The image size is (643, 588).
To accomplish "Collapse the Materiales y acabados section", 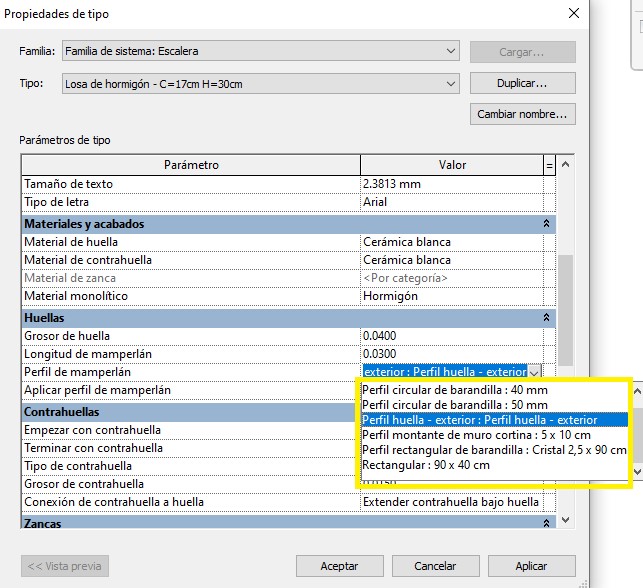I will click(547, 224).
